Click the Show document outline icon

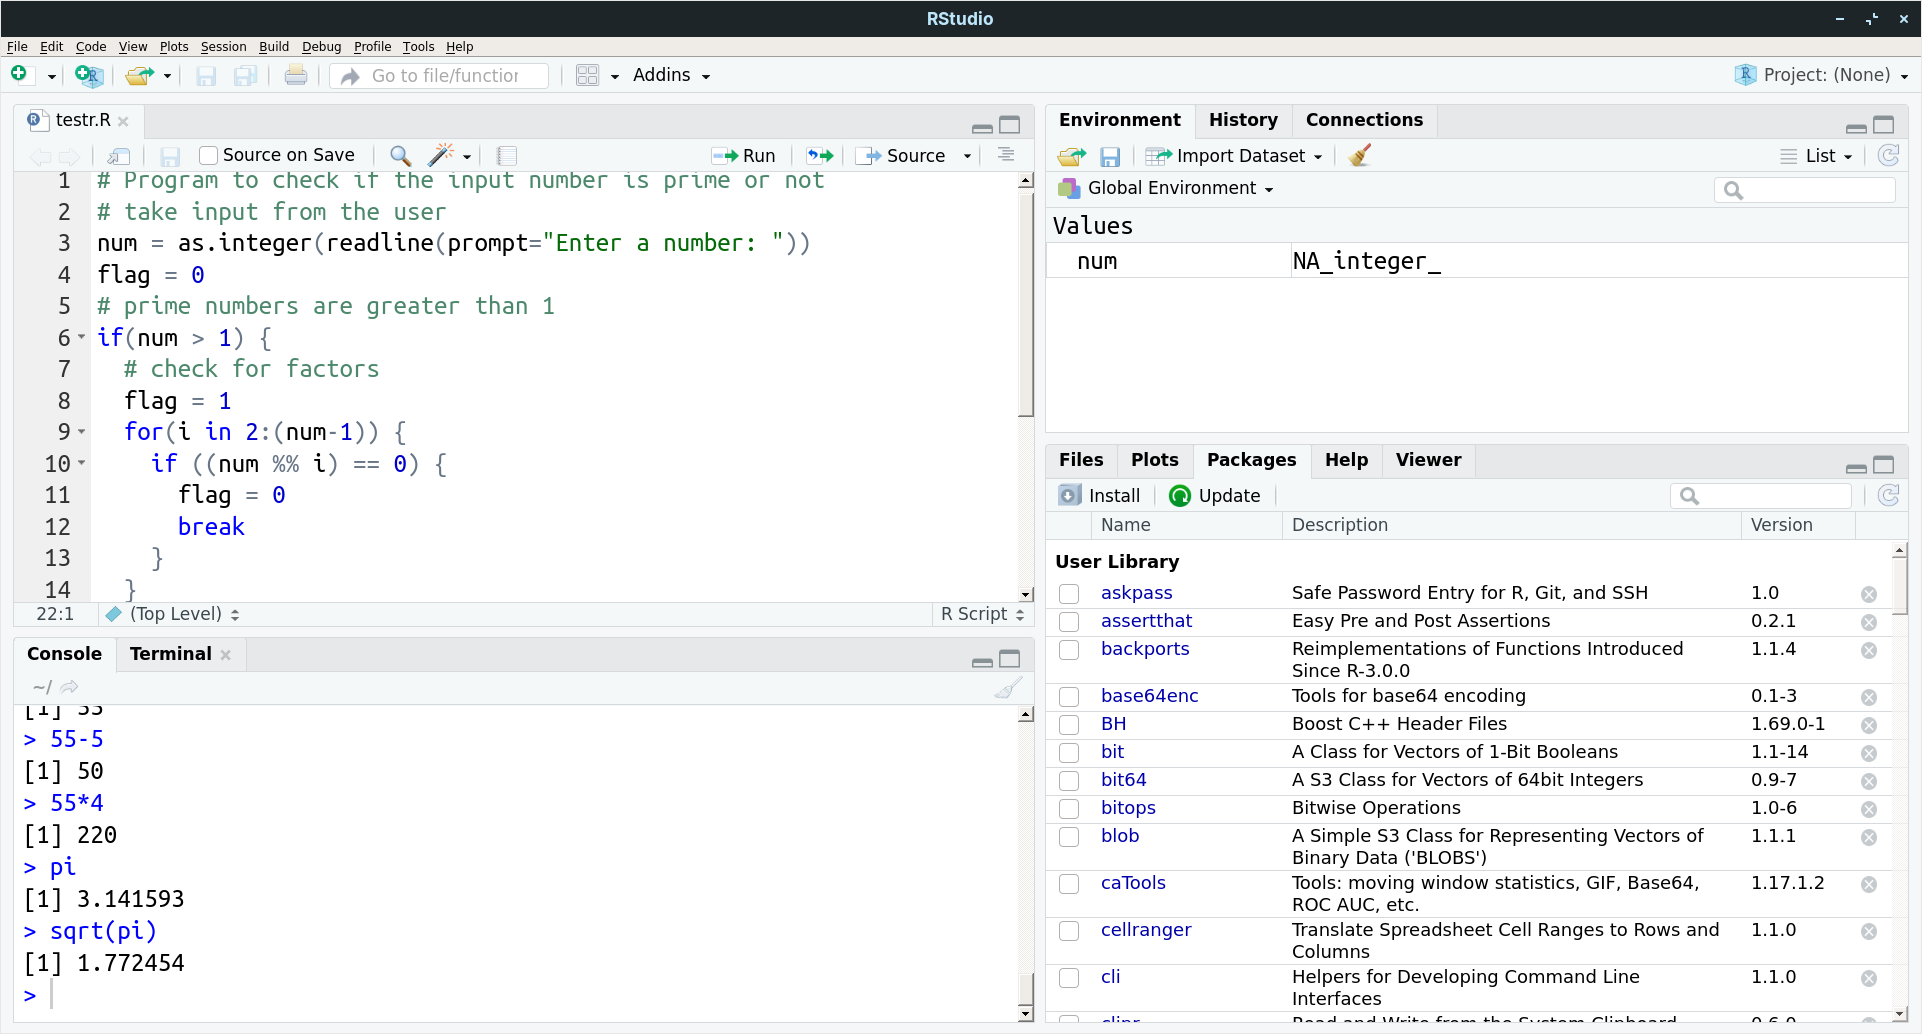click(1006, 155)
